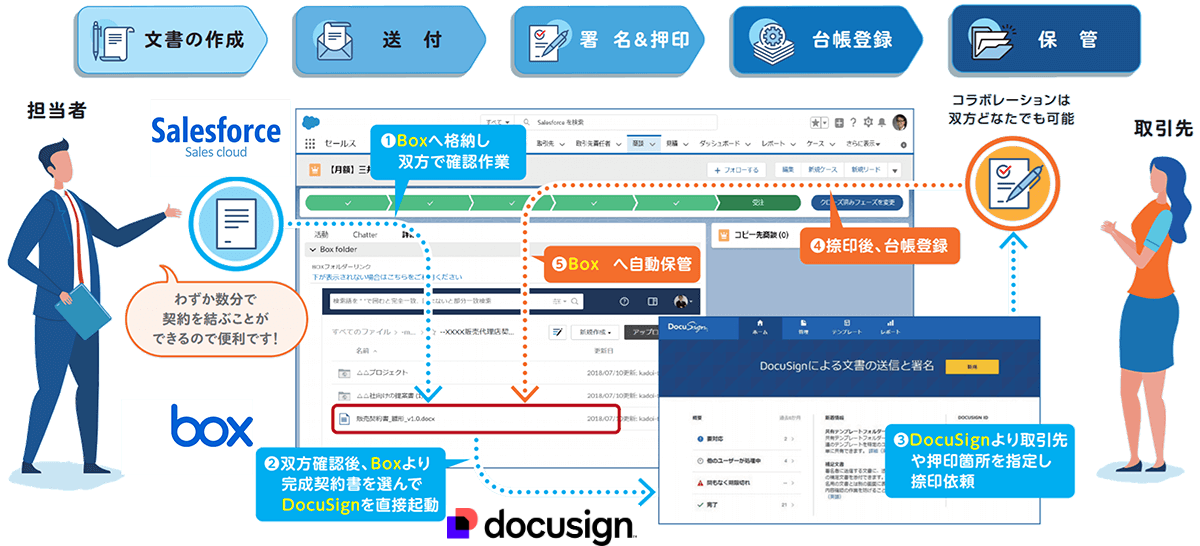Click the opportunity crown icon by 【月額】

tap(315, 169)
